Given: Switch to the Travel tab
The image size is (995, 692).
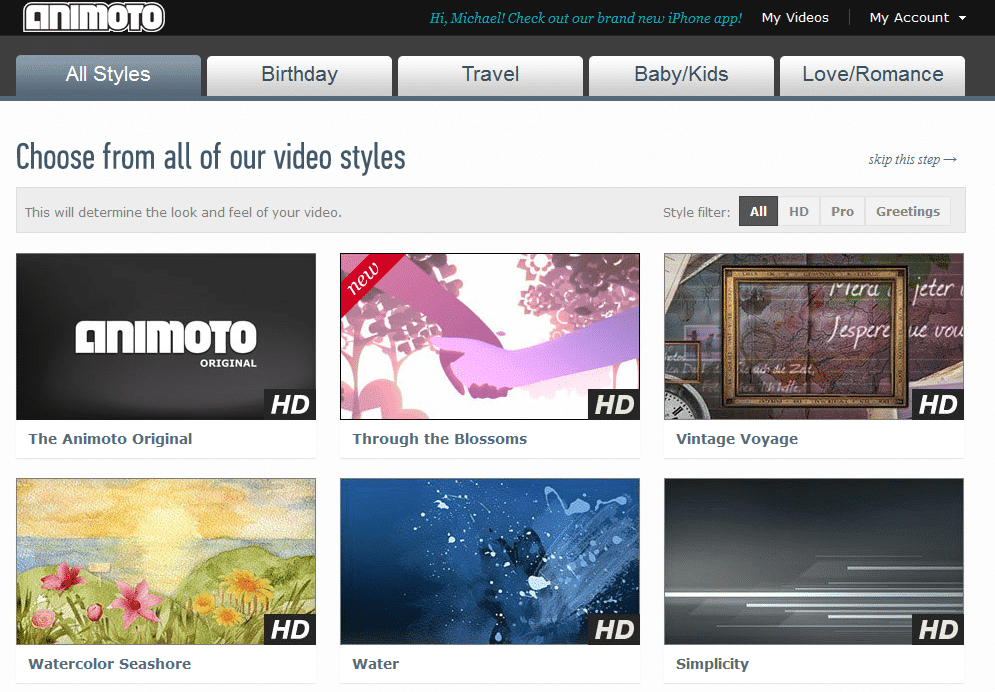Looking at the screenshot, I should (491, 75).
